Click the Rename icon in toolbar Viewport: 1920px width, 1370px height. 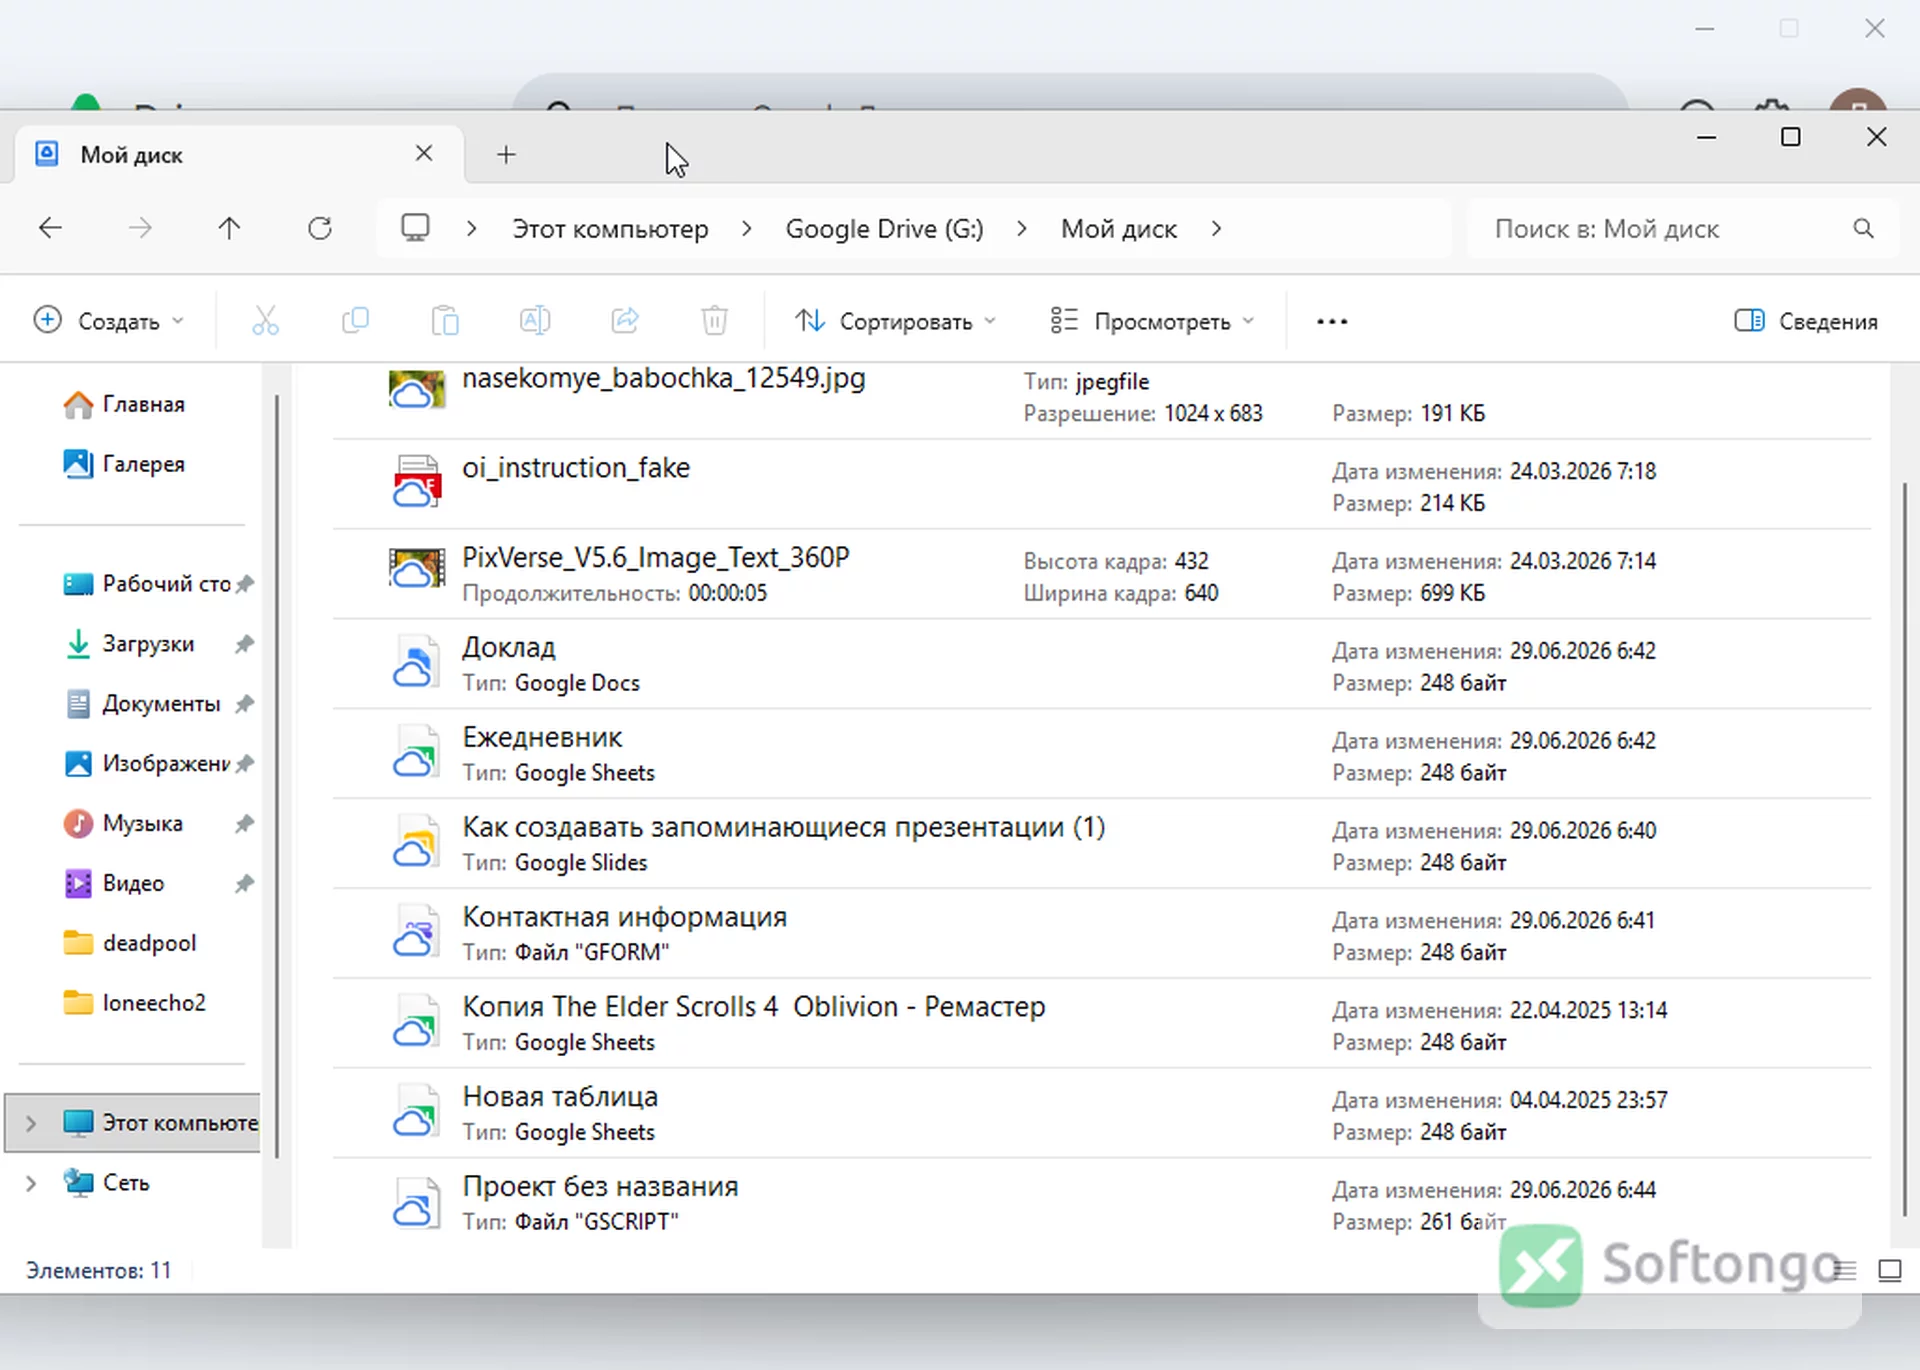pos(535,321)
